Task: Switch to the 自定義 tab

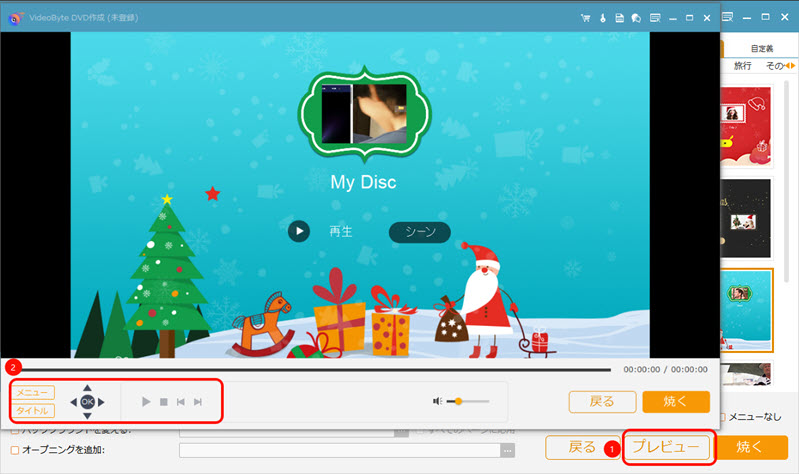Action: (762, 48)
